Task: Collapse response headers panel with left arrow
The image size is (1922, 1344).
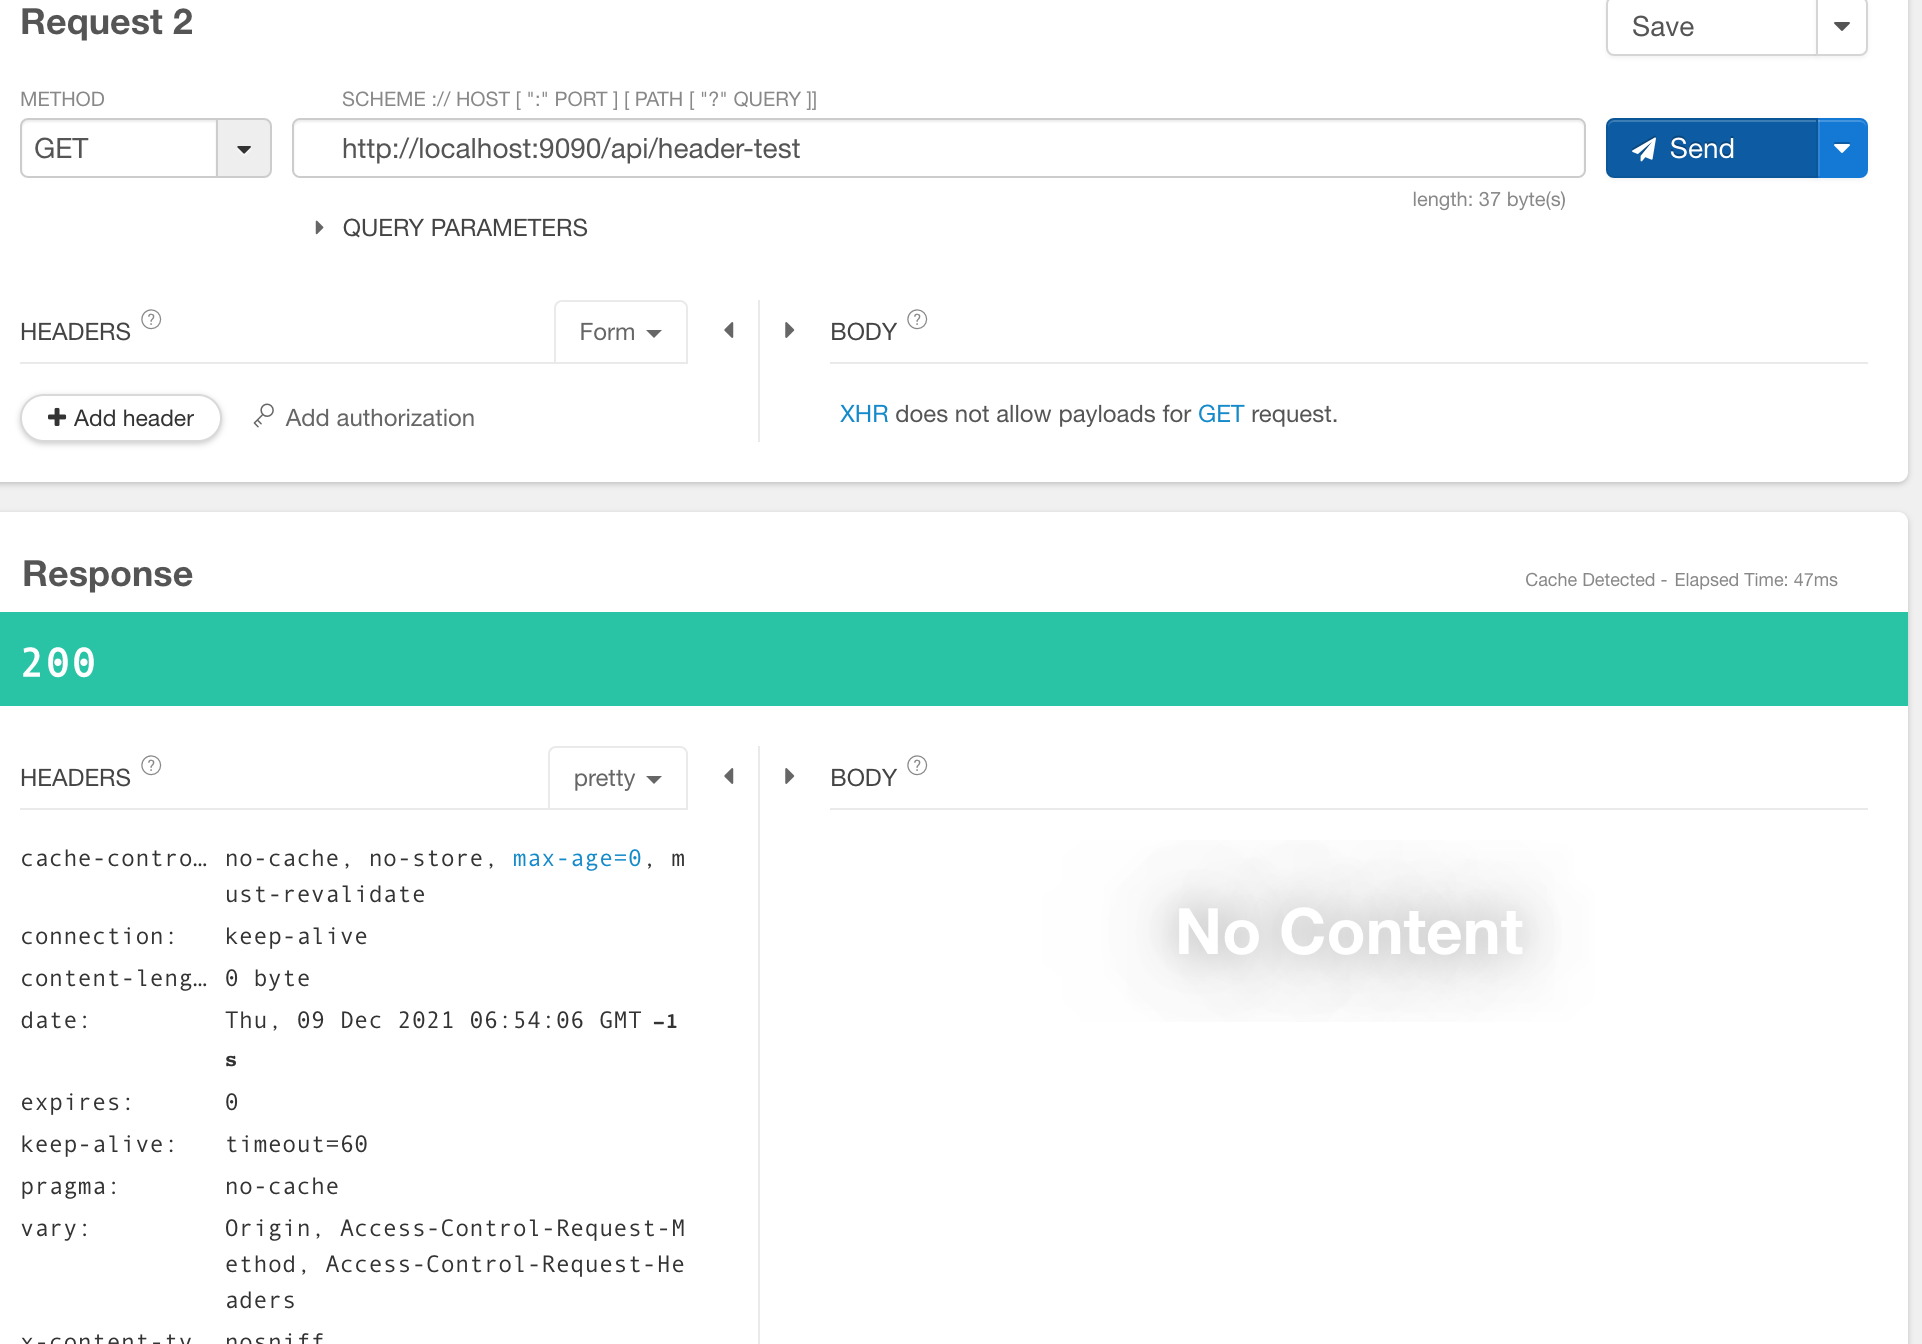Action: (x=729, y=777)
